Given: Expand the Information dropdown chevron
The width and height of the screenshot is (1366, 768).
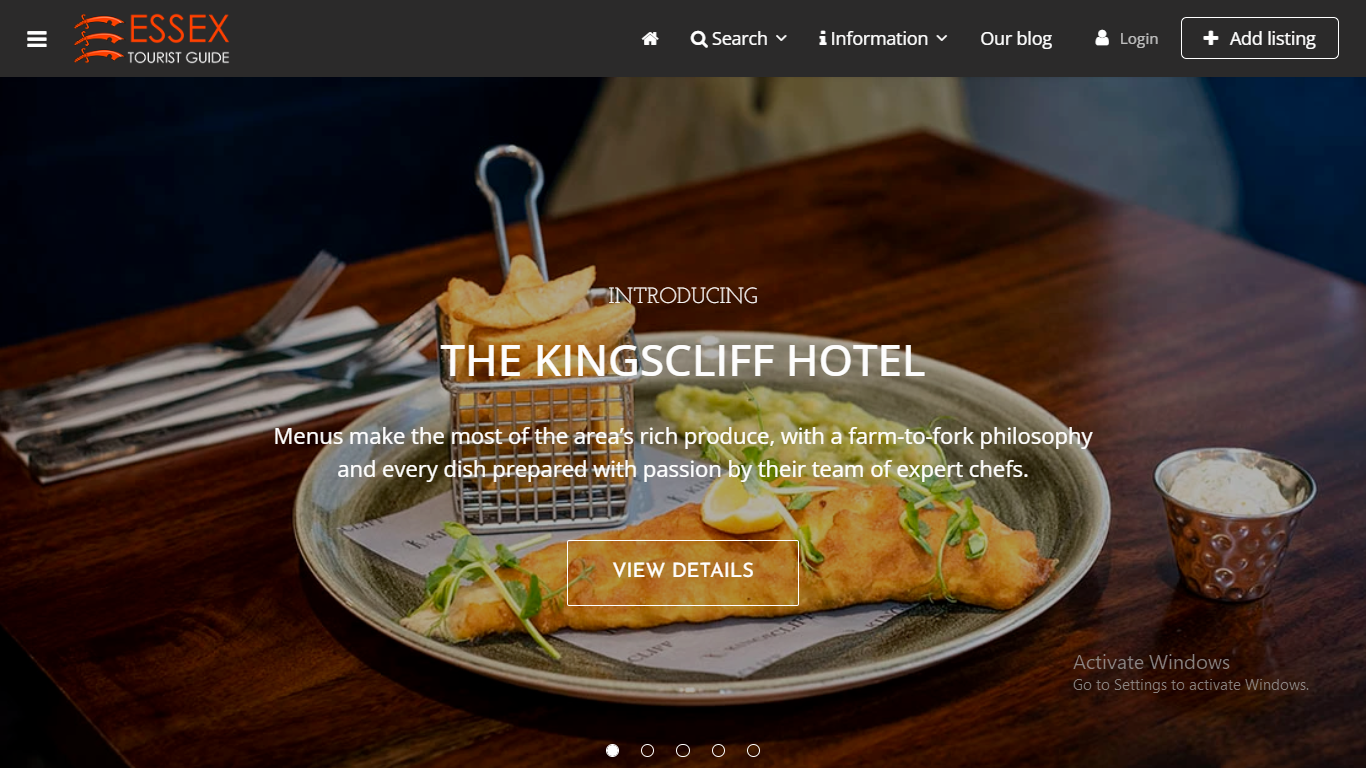Looking at the screenshot, I should click(941, 38).
